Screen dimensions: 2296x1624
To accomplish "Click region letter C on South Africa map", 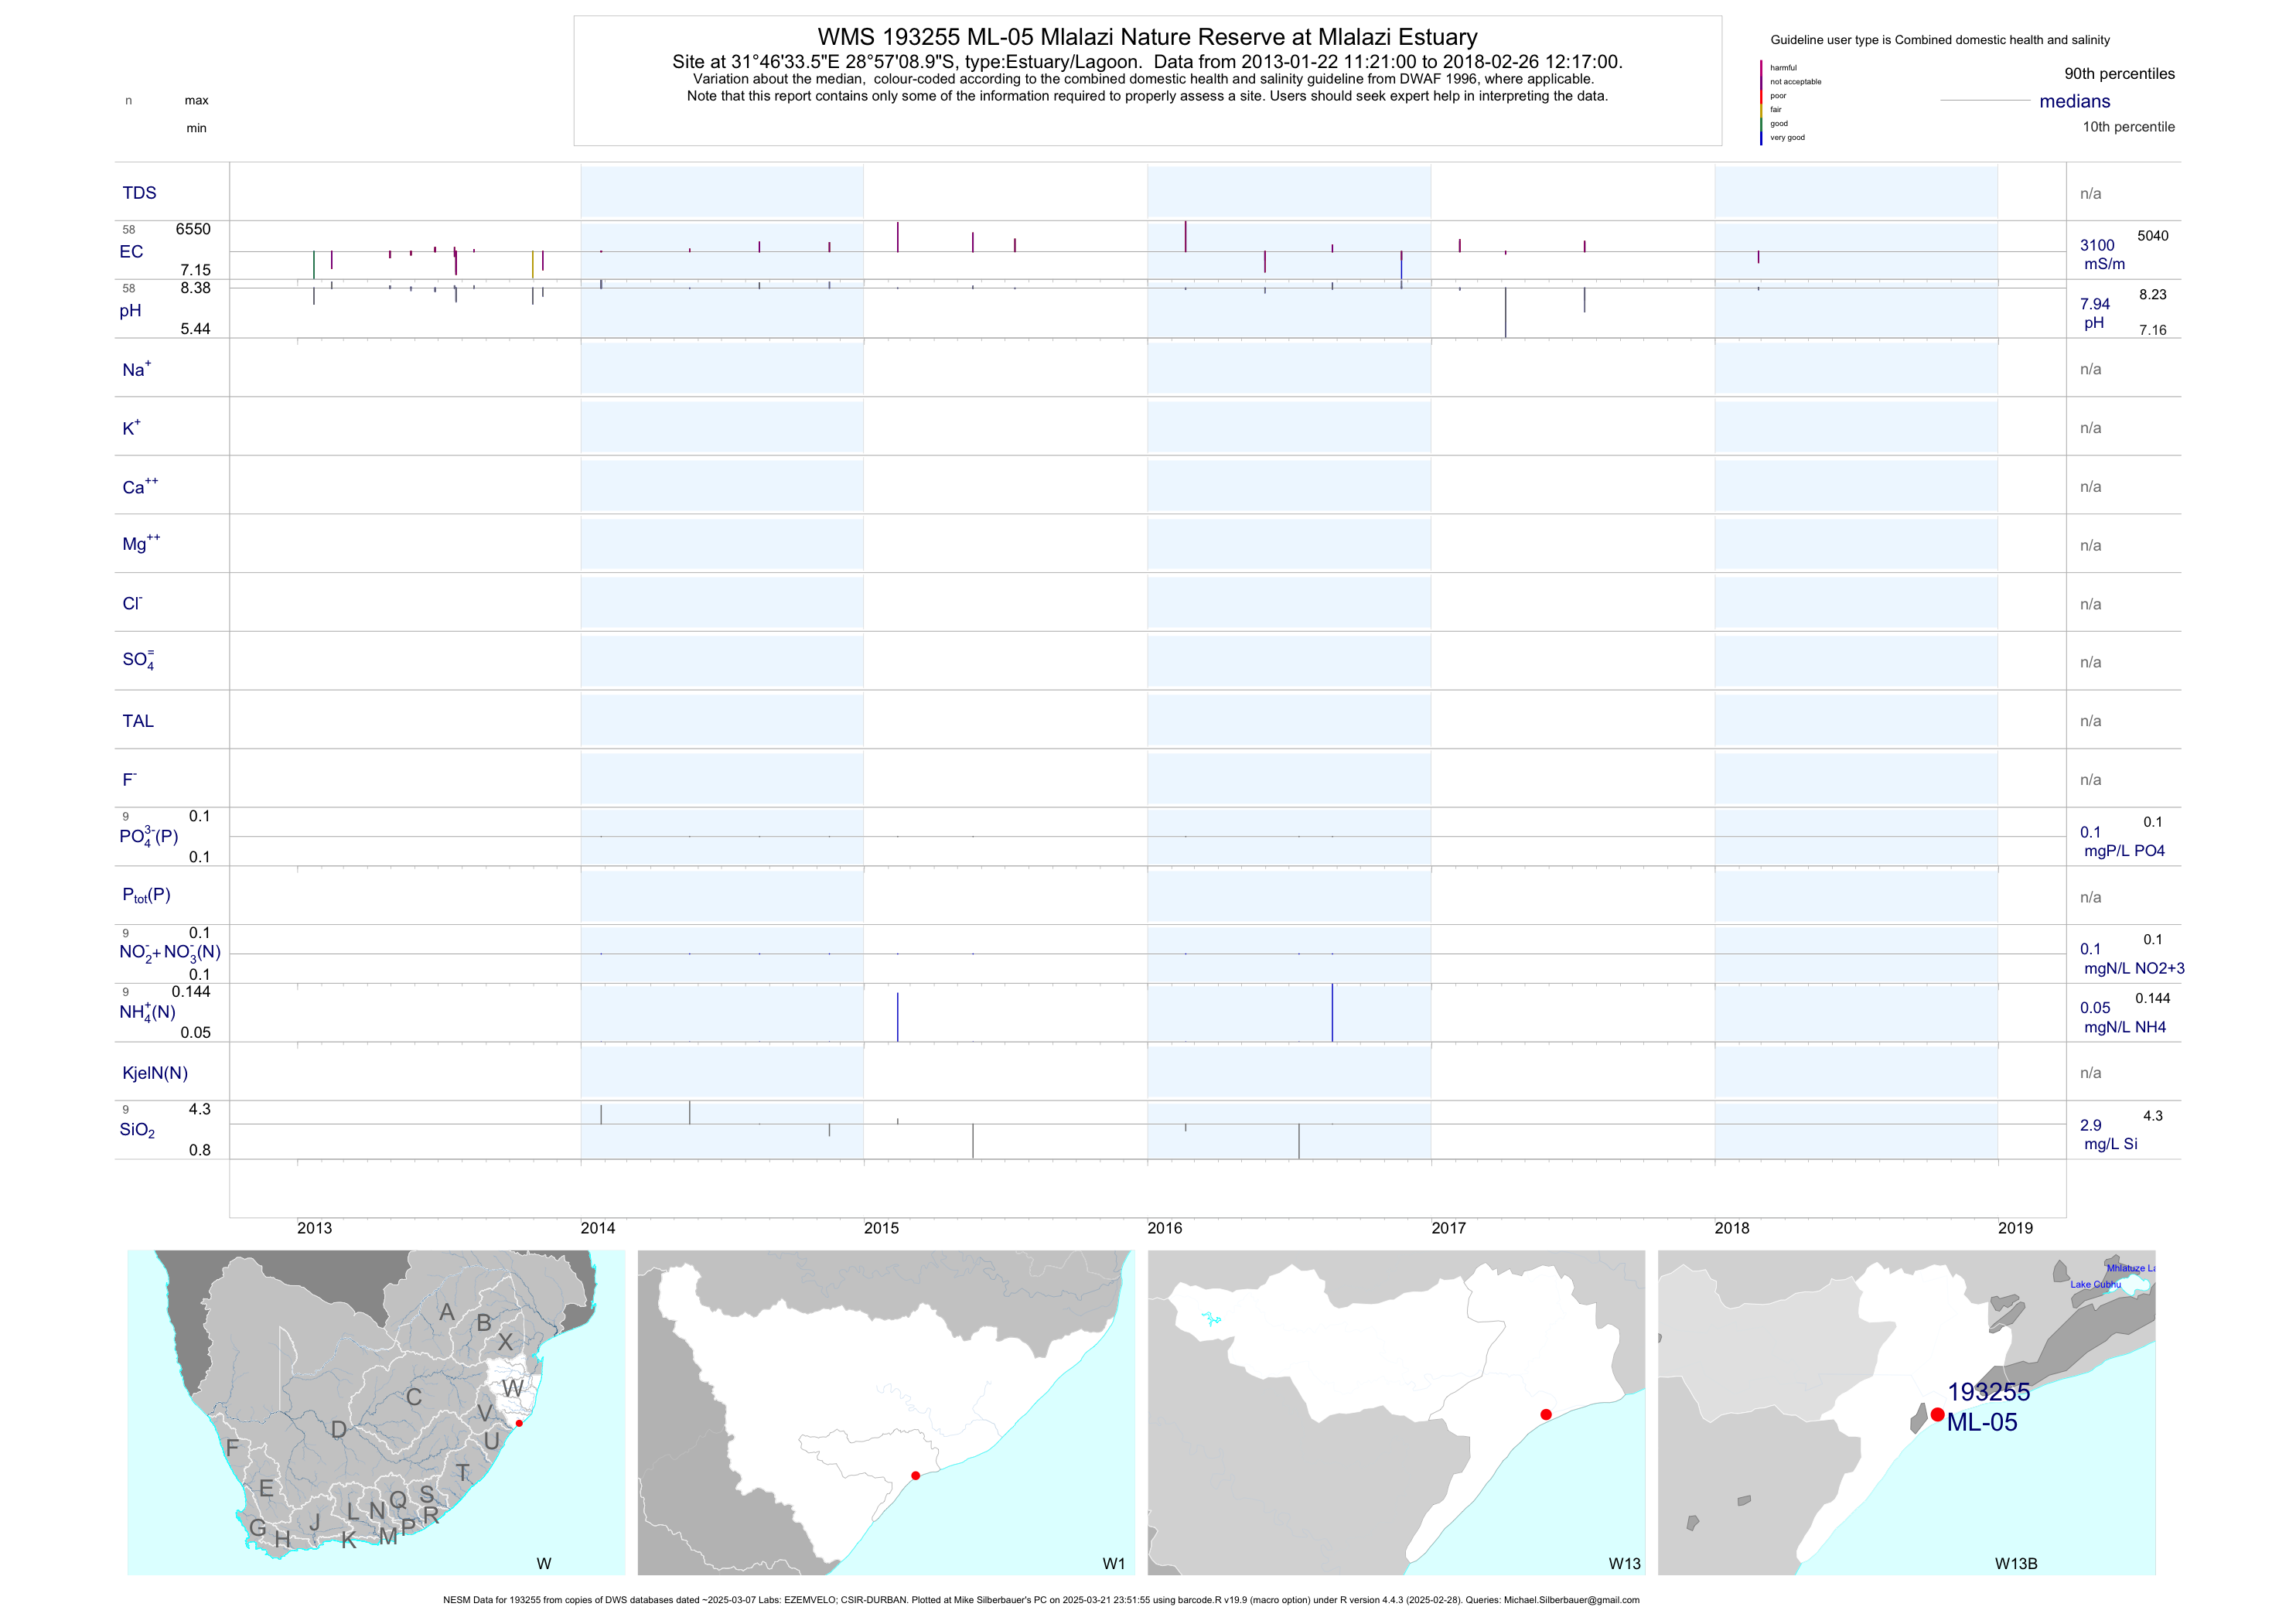I will tap(414, 1397).
